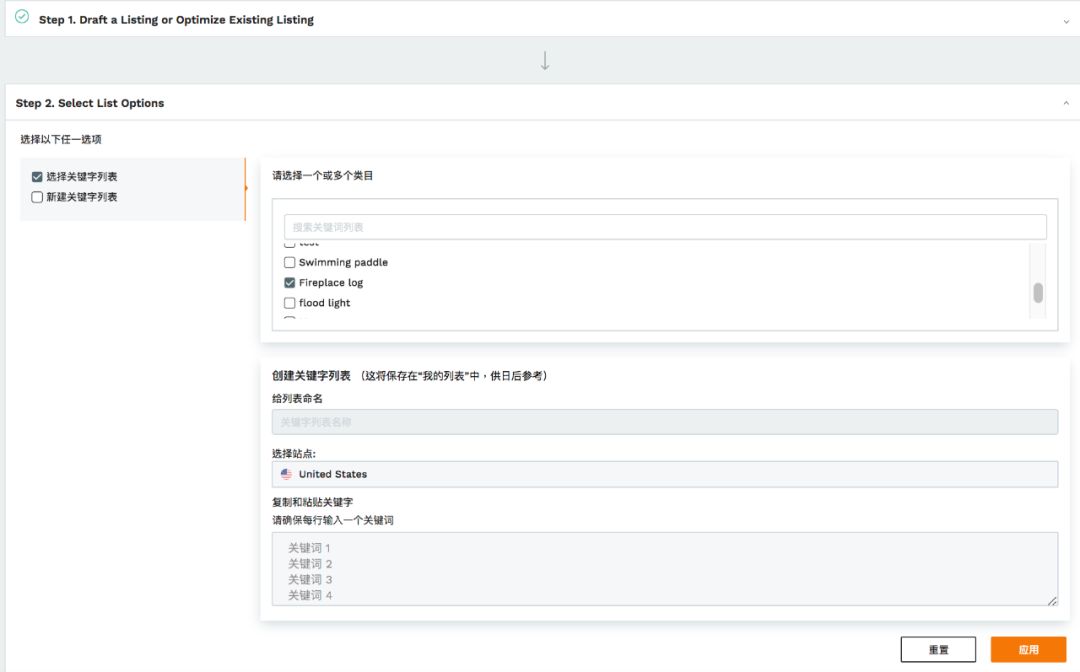Image resolution: width=1080 pixels, height=672 pixels.
Task: Click the 重置 reset button
Action: (x=938, y=649)
